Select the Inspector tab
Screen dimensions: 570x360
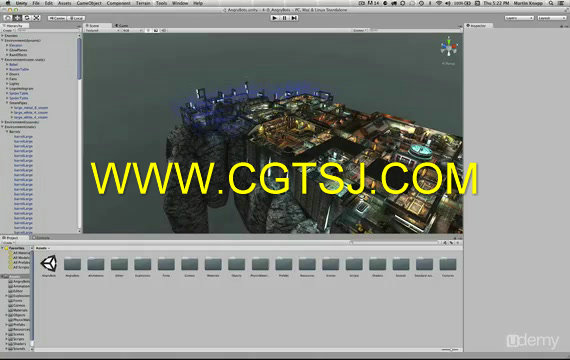(477, 25)
